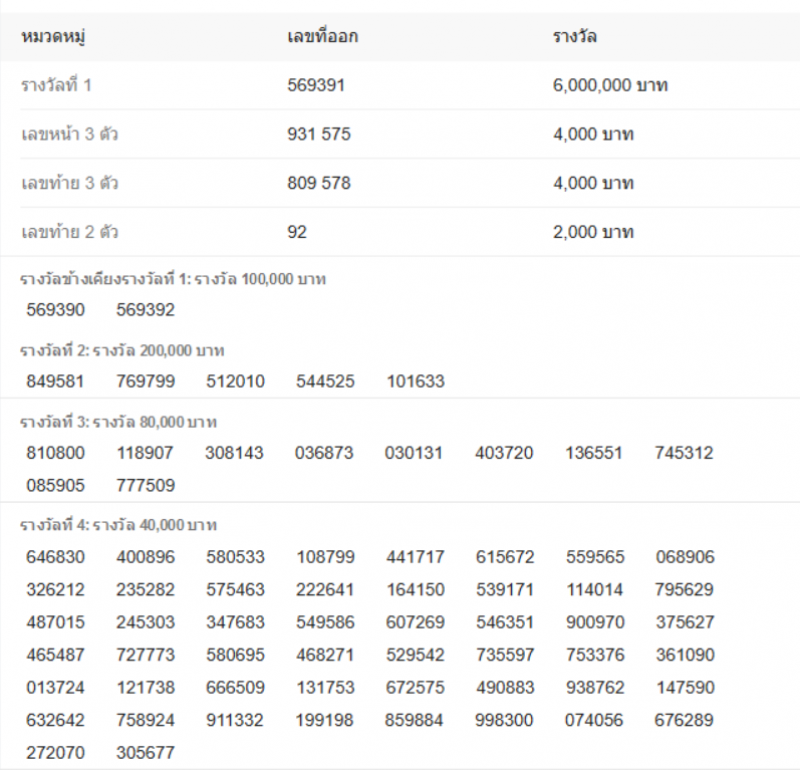The image size is (800, 770).
Task: Select the last fourth prize number 305677
Action: pyautogui.click(x=145, y=753)
